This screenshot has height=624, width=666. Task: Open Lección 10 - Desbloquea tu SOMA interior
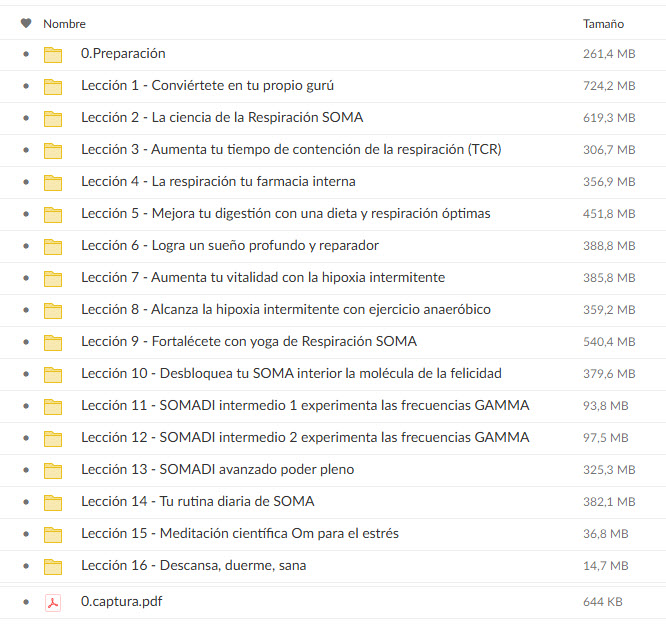click(291, 374)
